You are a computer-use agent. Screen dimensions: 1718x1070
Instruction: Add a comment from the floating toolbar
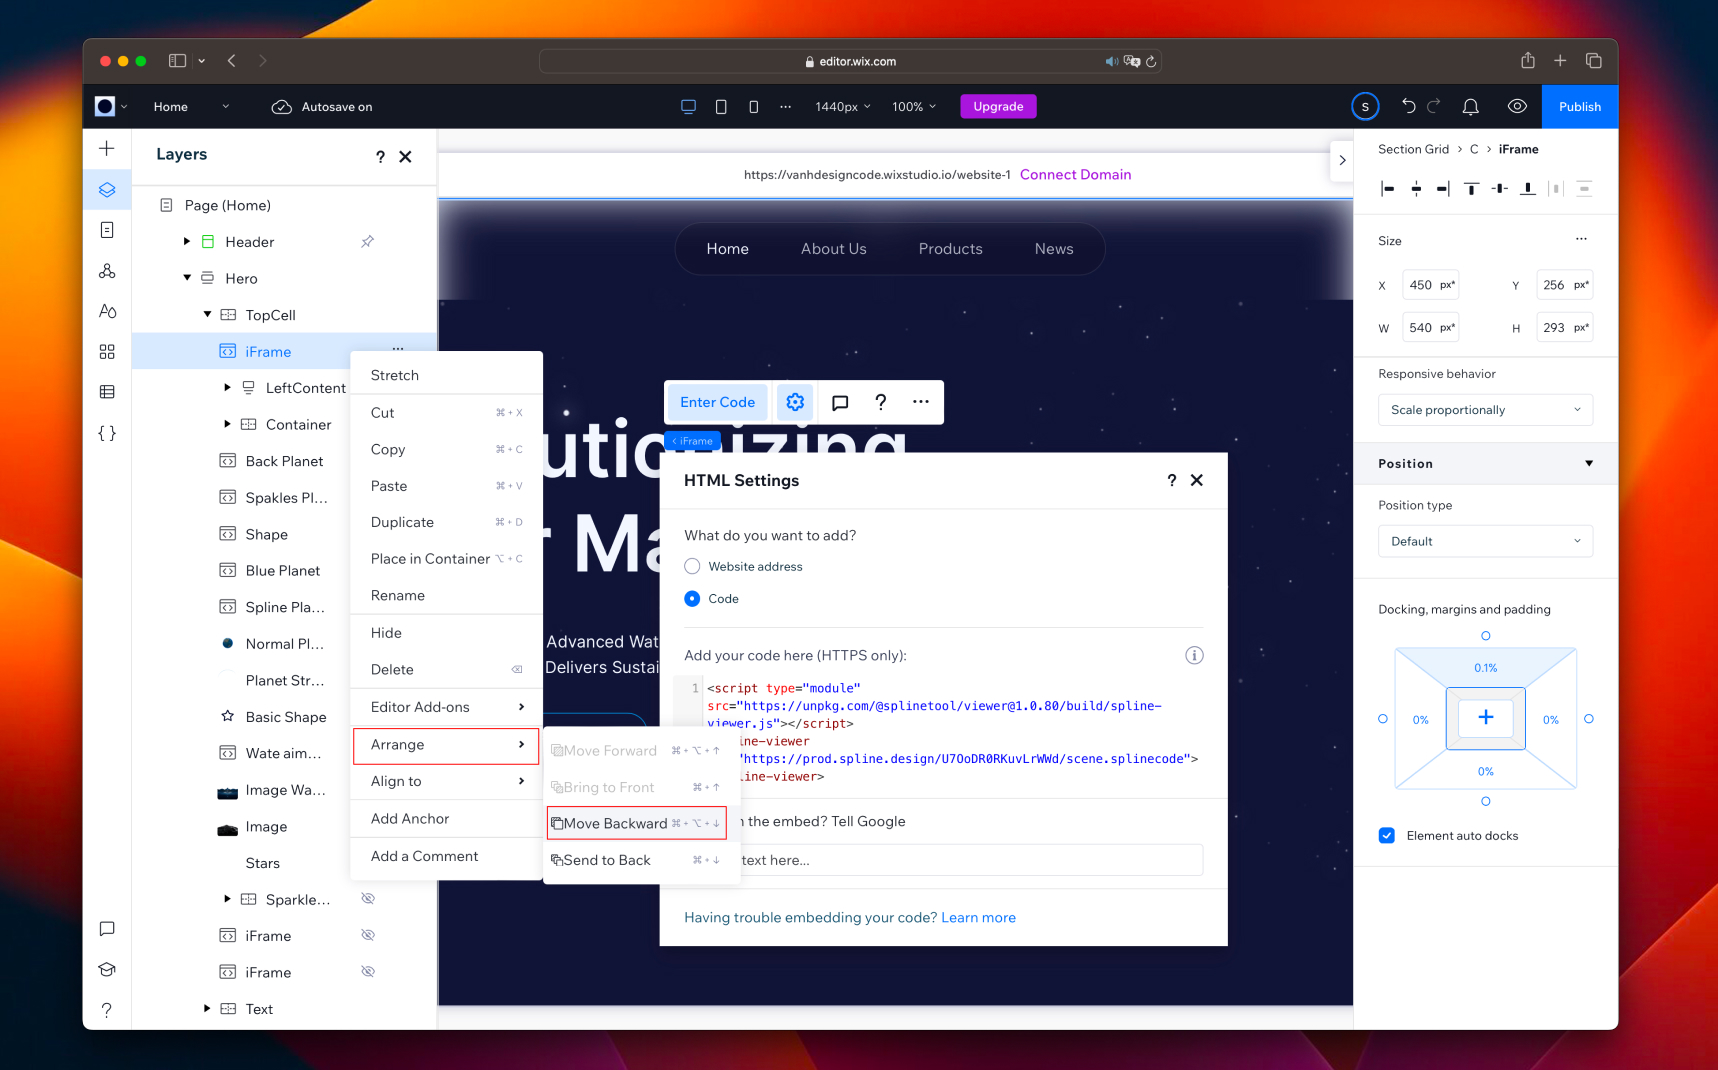tap(840, 402)
